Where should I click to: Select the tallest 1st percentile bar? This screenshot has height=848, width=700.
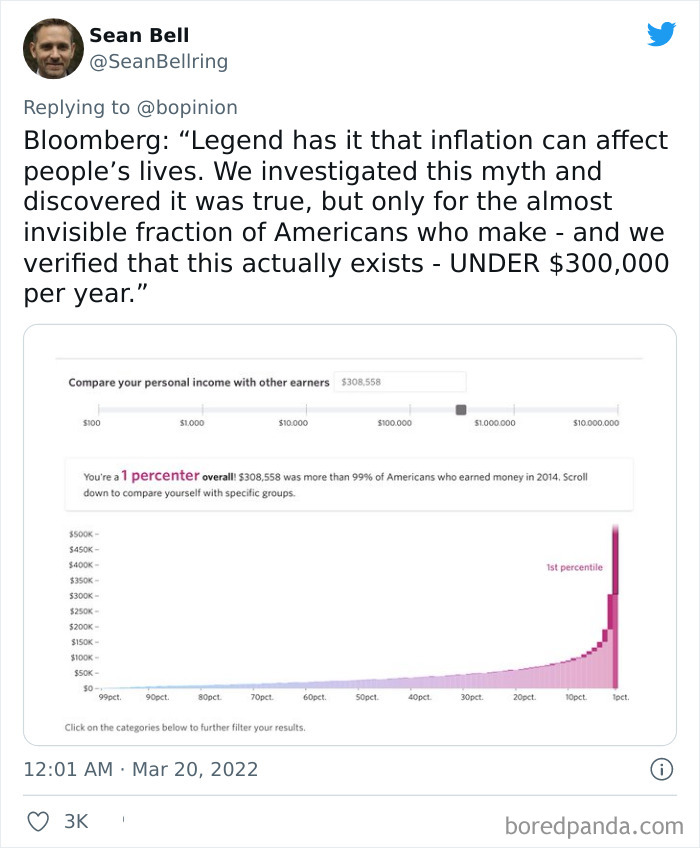(615, 600)
